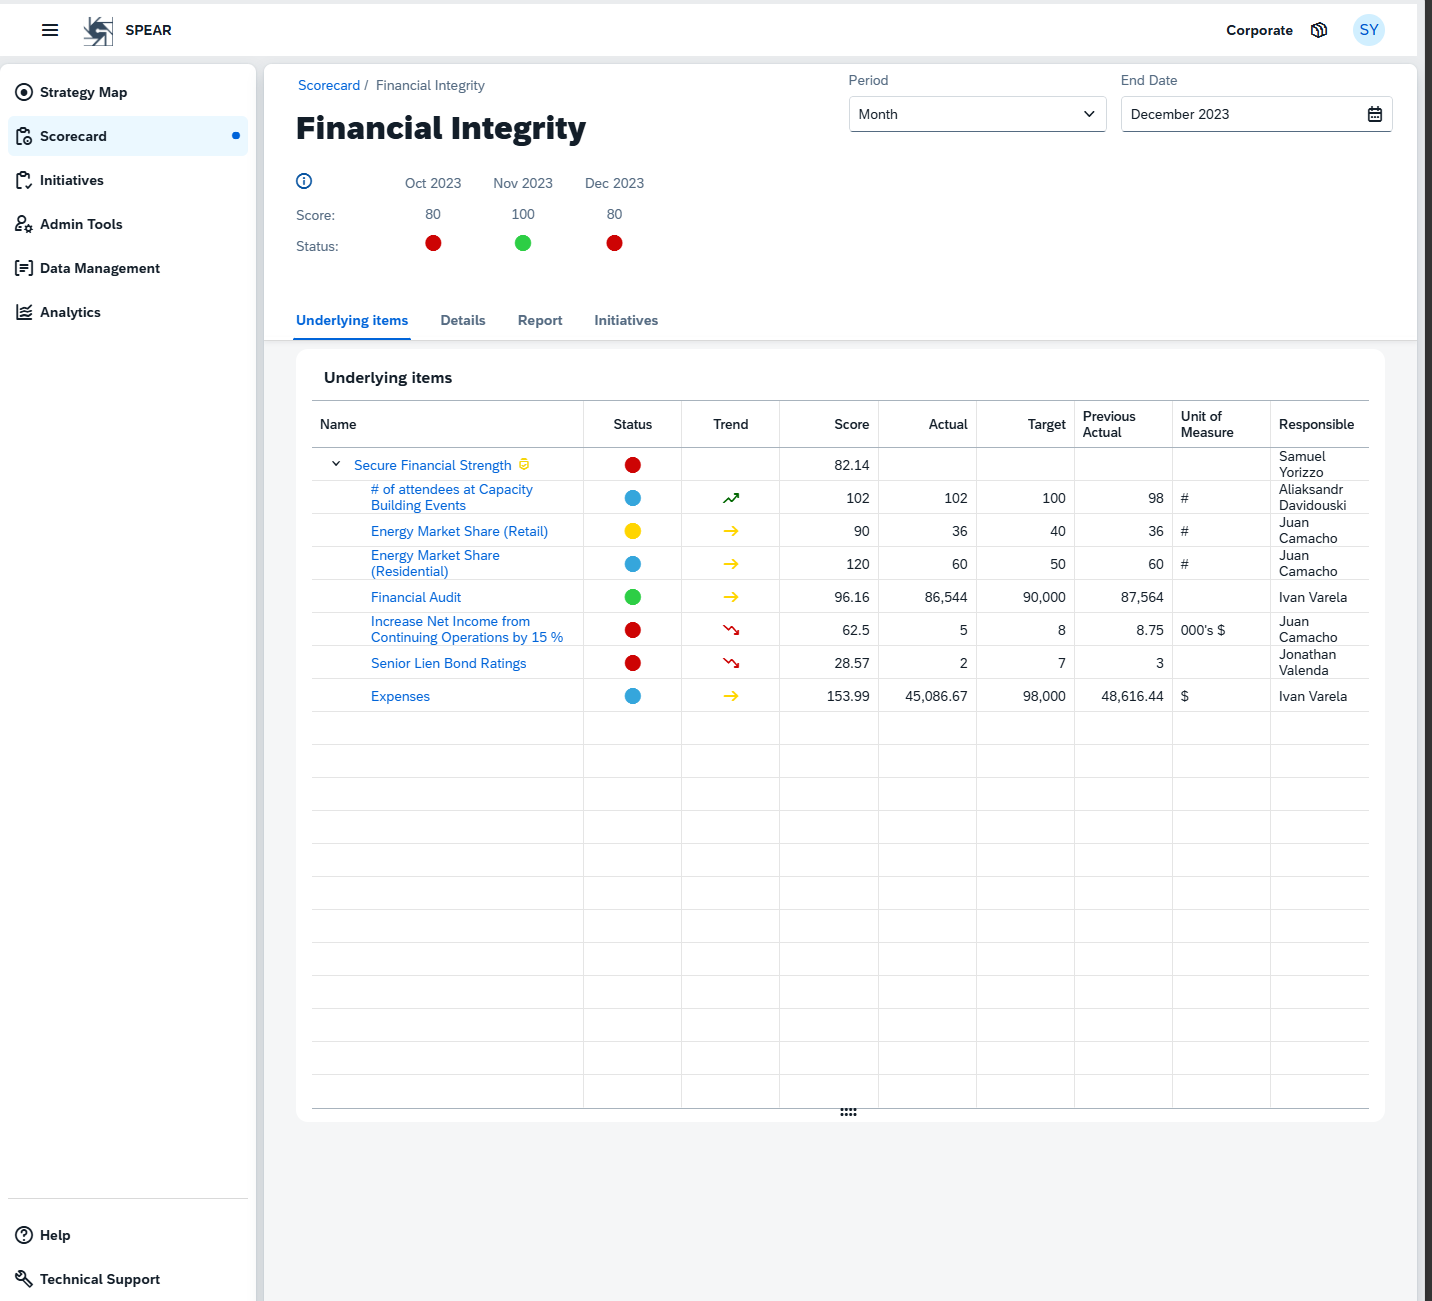Click the red status dot for Dec 2023
Image resolution: width=1432 pixels, height=1301 pixels.
[614, 243]
